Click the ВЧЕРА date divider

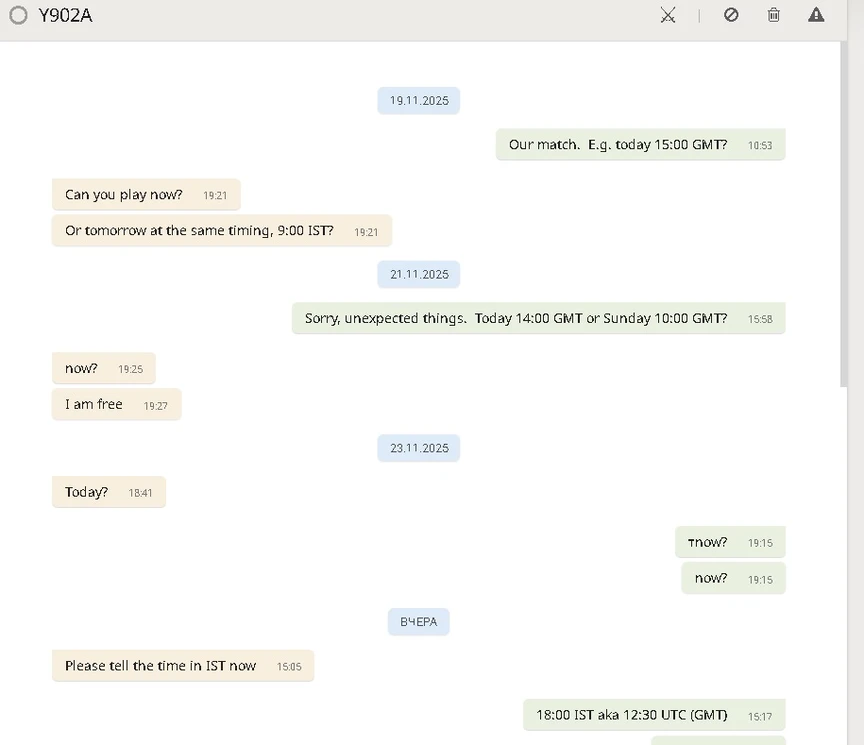pyautogui.click(x=419, y=622)
